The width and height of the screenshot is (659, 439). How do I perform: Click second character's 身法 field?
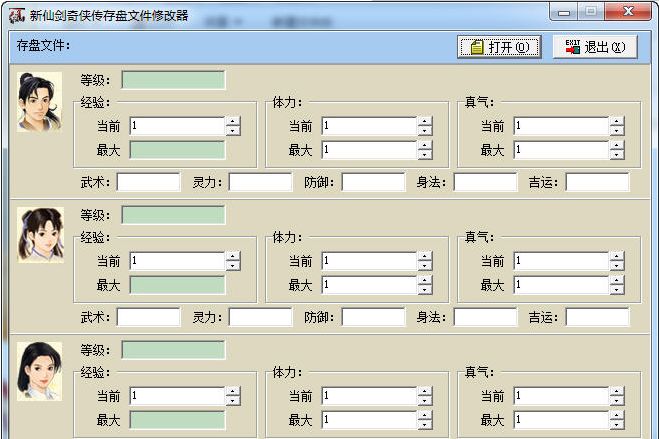tap(485, 317)
